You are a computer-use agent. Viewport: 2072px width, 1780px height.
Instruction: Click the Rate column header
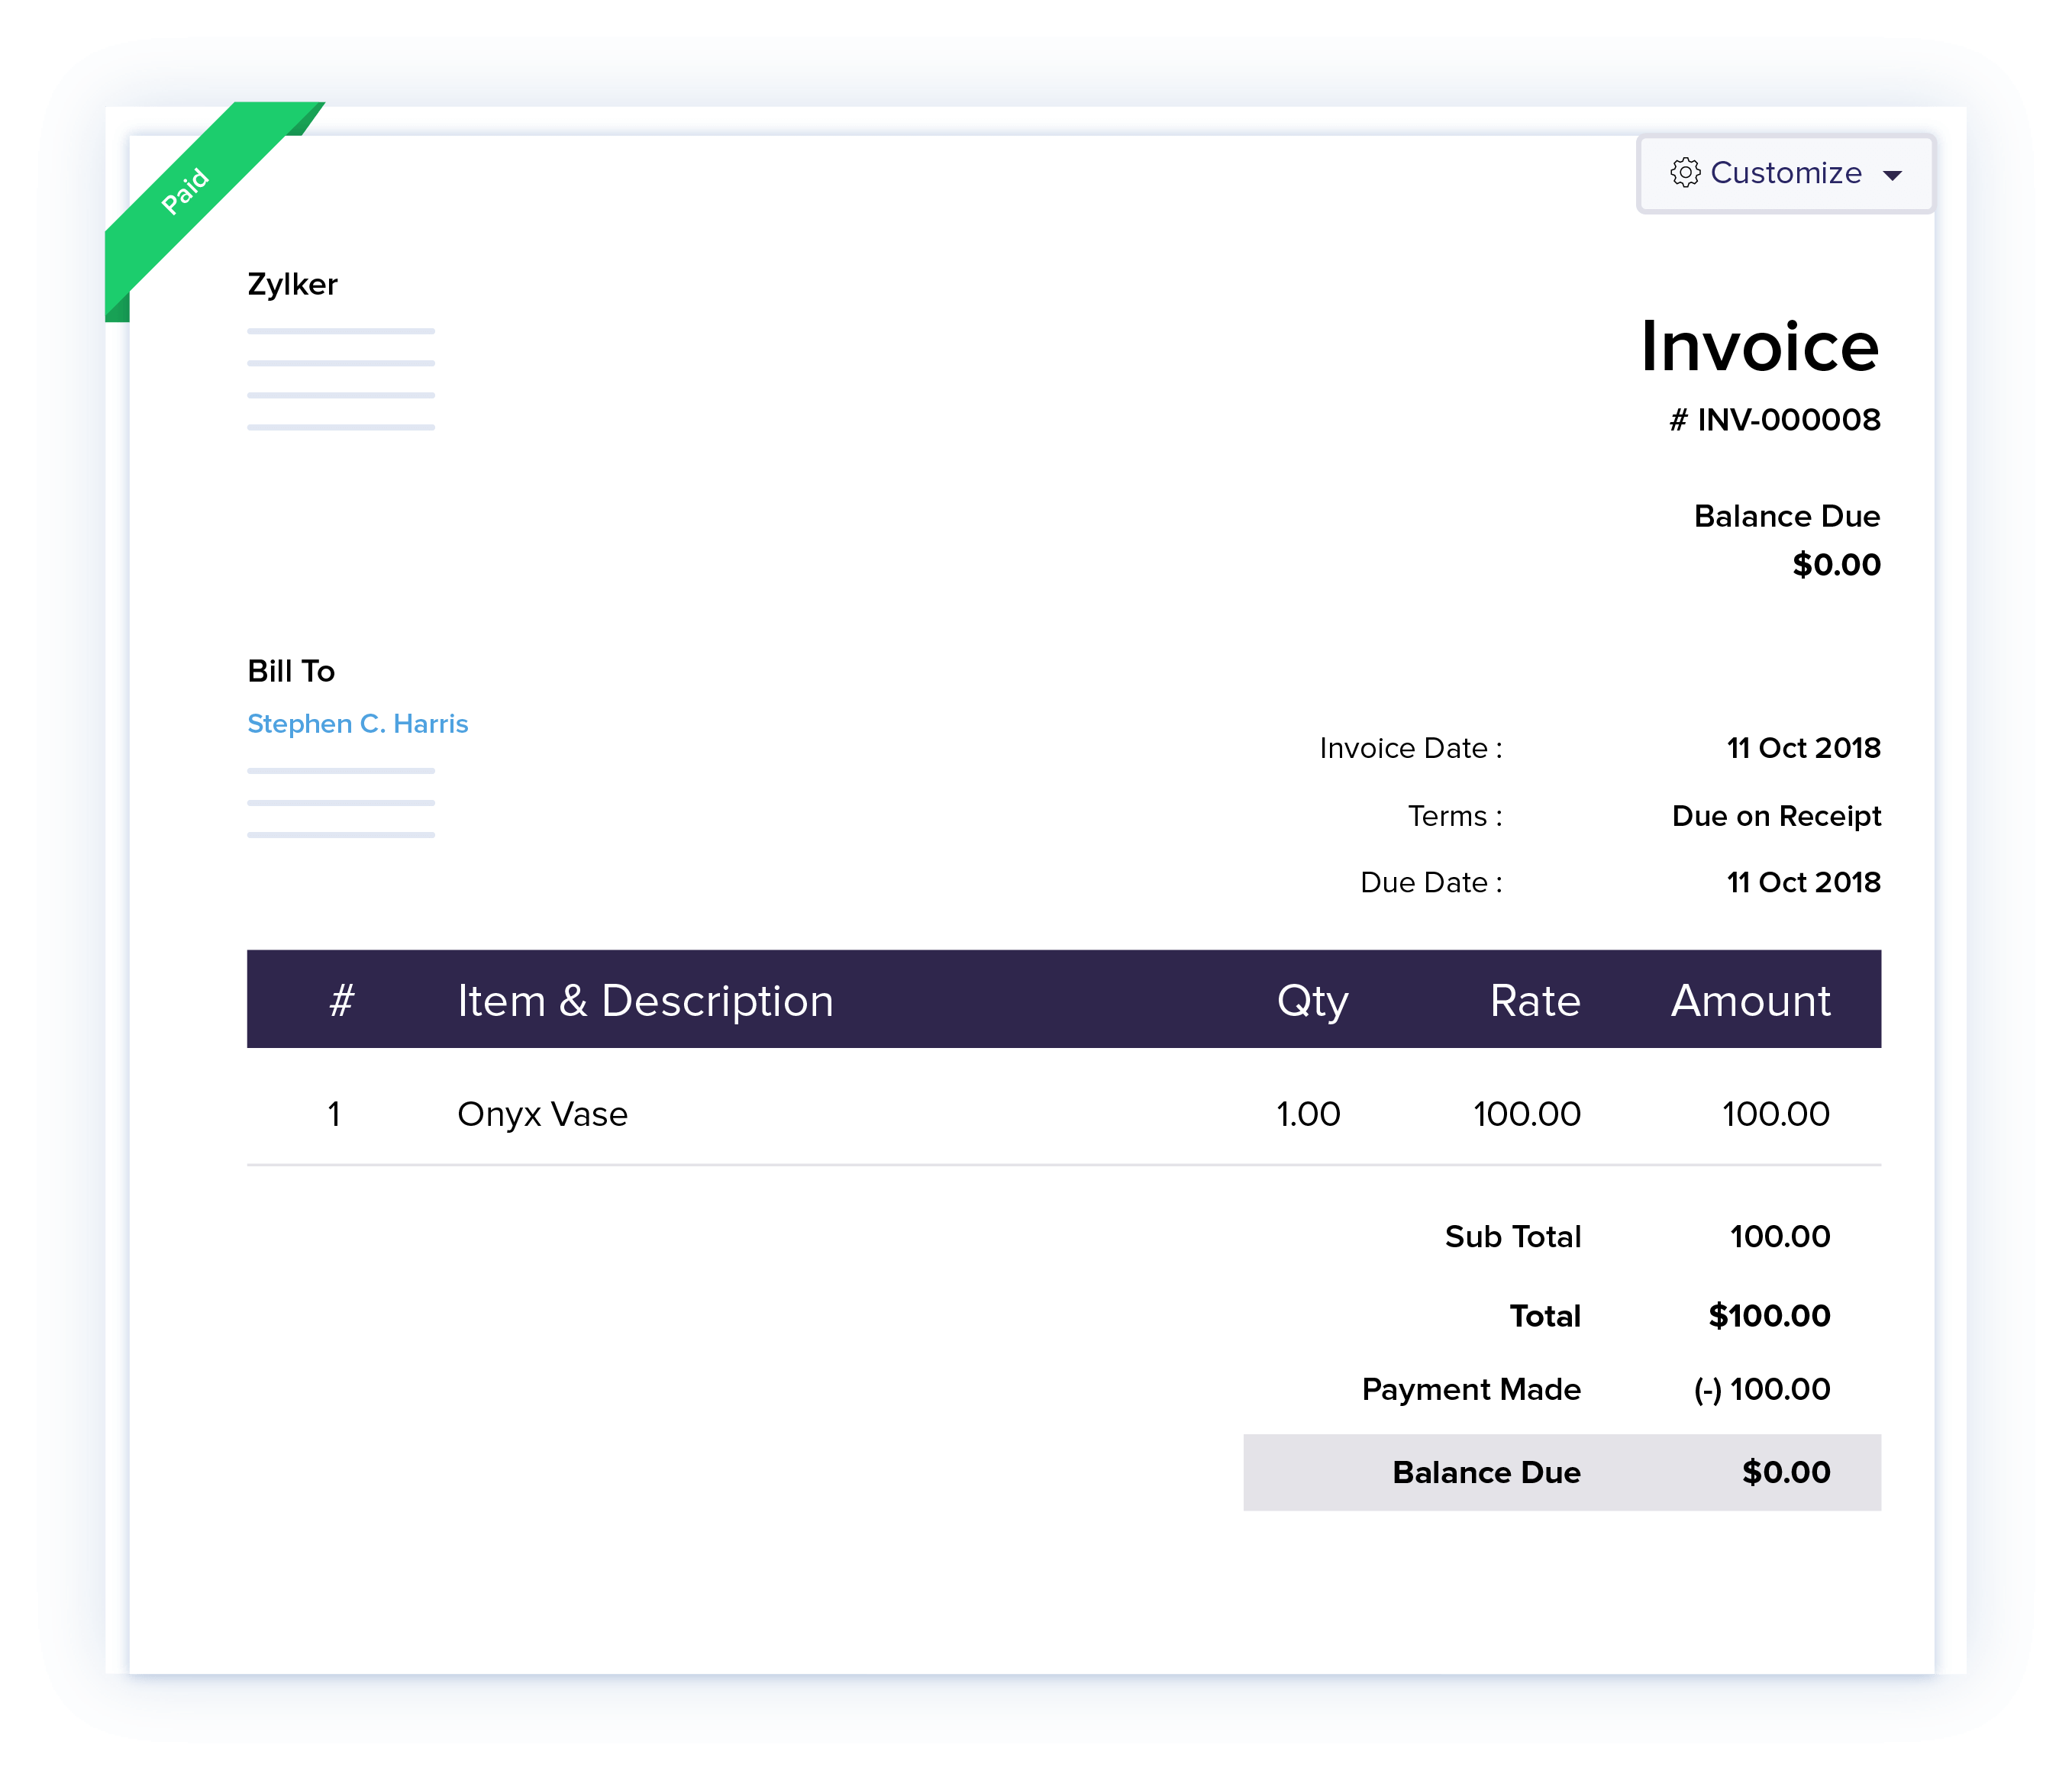[1534, 1000]
